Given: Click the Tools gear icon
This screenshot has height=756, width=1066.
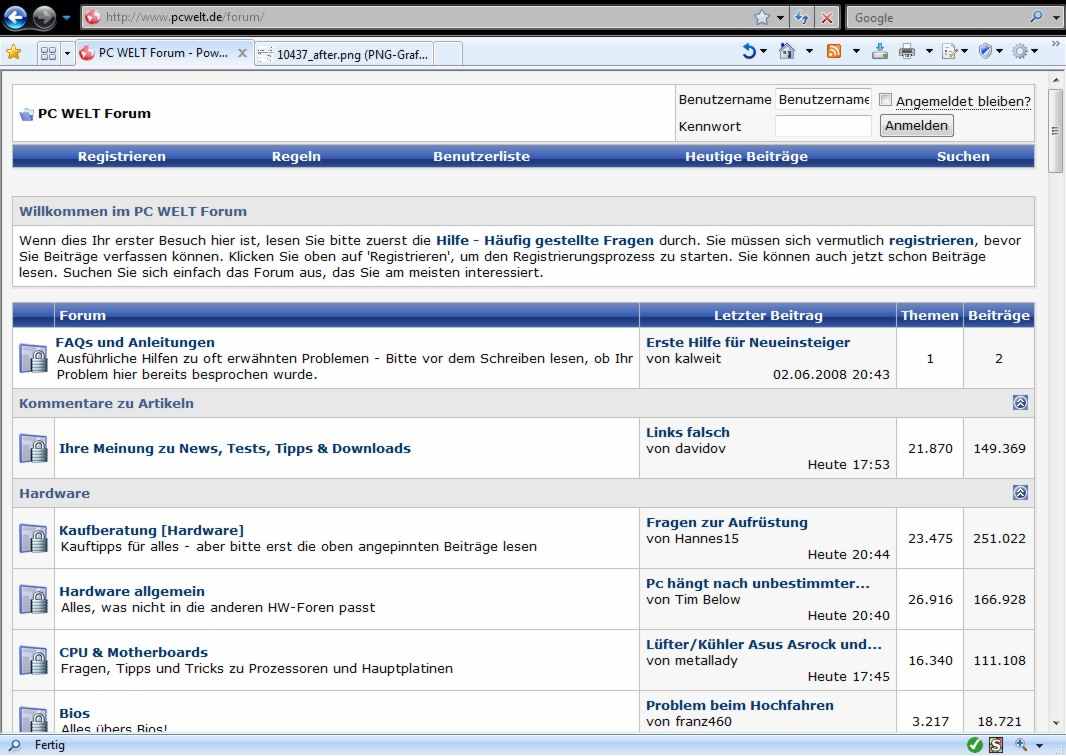Looking at the screenshot, I should [x=1020, y=51].
